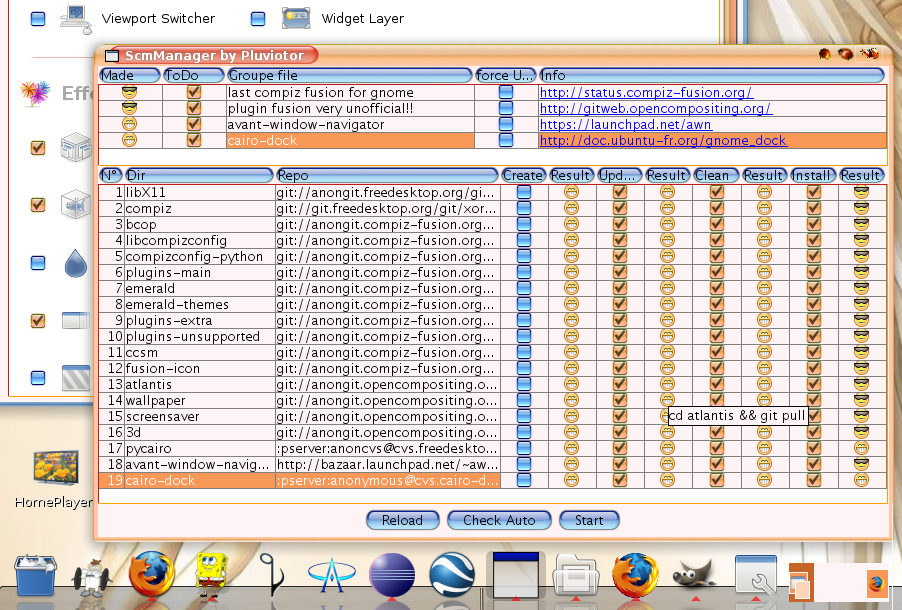Screen dimensions: 902x610
Task: Click the Viewport Switcher plugin icon
Action: click(75, 19)
